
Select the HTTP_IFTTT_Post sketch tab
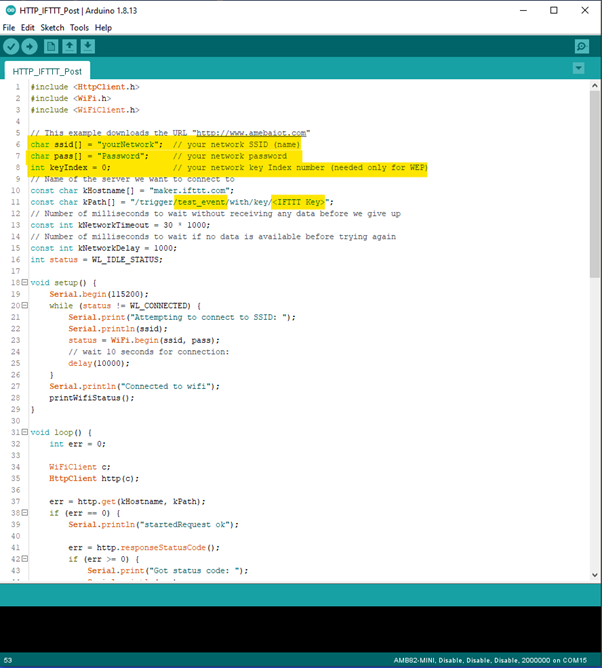coord(47,71)
